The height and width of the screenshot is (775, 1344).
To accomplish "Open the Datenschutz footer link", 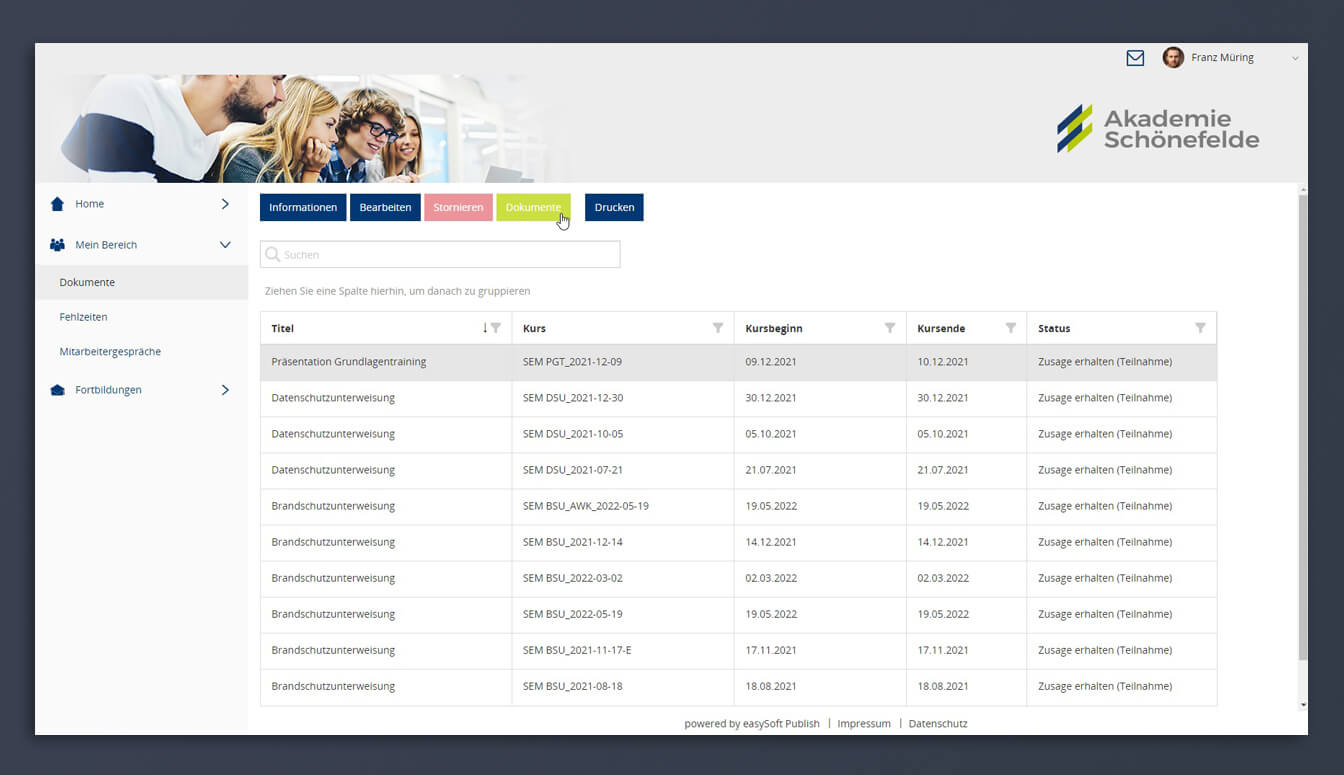I will coord(938,724).
